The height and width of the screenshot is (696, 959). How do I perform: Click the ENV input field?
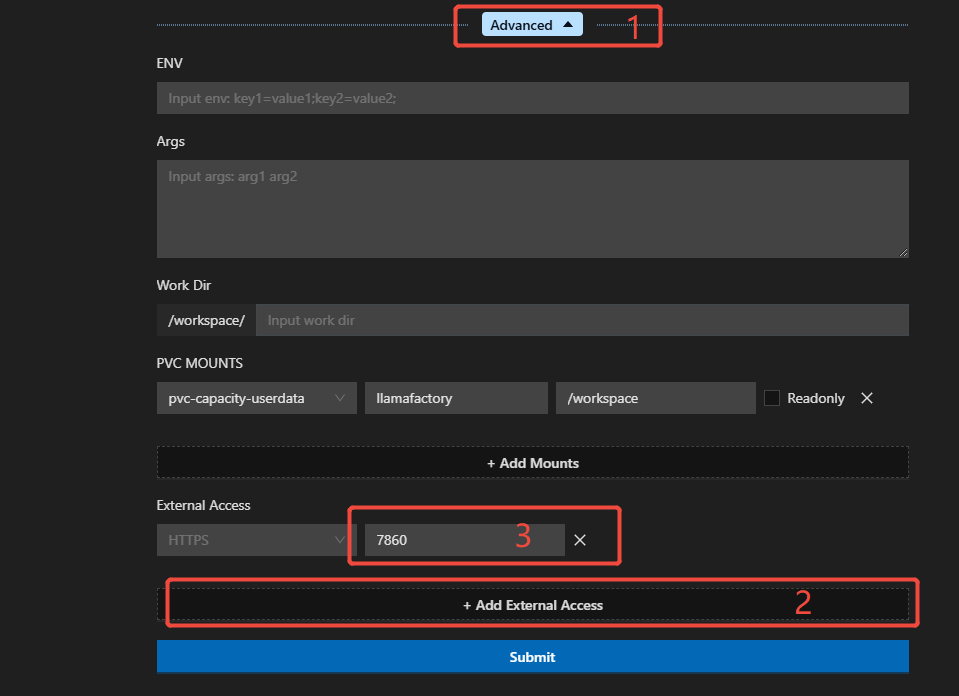click(x=532, y=98)
